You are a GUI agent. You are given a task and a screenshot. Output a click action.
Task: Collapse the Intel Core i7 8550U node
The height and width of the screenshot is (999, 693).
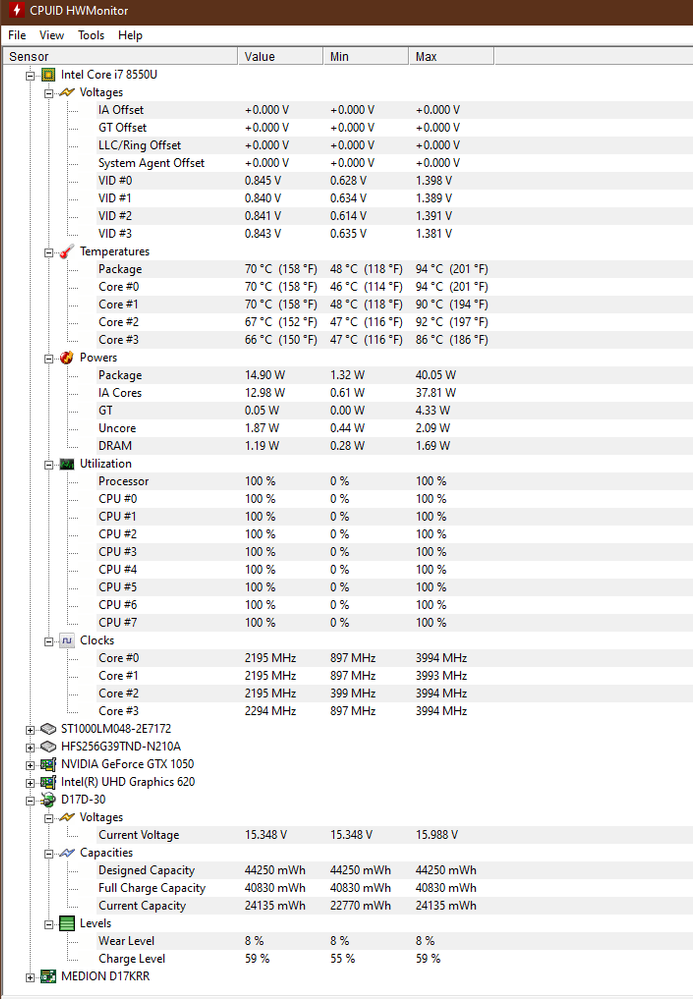(31, 75)
